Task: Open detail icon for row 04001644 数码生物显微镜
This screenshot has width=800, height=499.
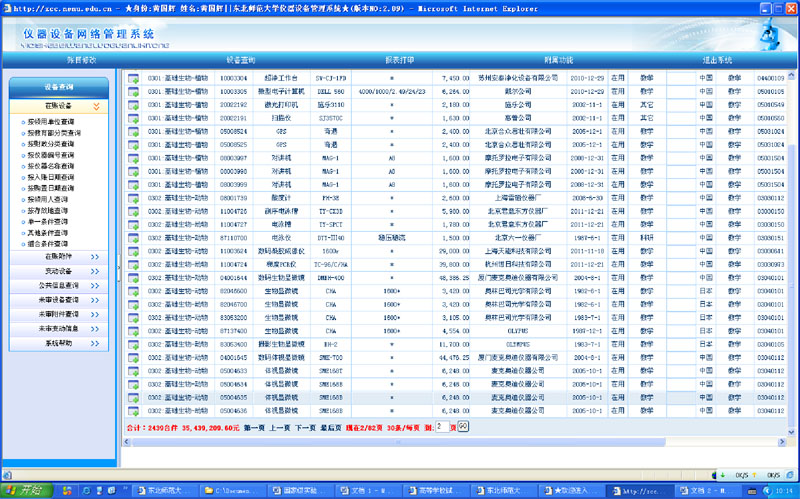Action: point(133,278)
